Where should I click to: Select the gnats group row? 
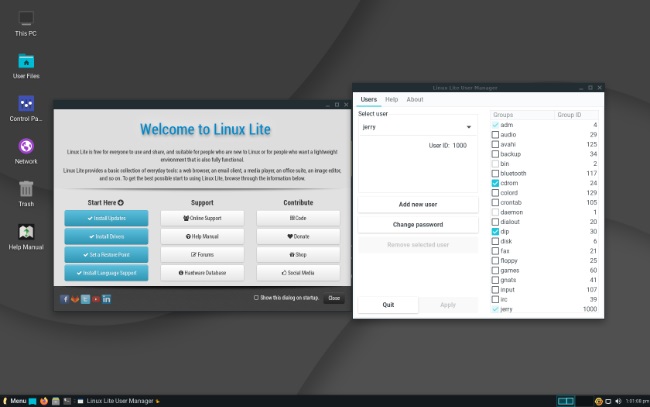pyautogui.click(x=544, y=280)
